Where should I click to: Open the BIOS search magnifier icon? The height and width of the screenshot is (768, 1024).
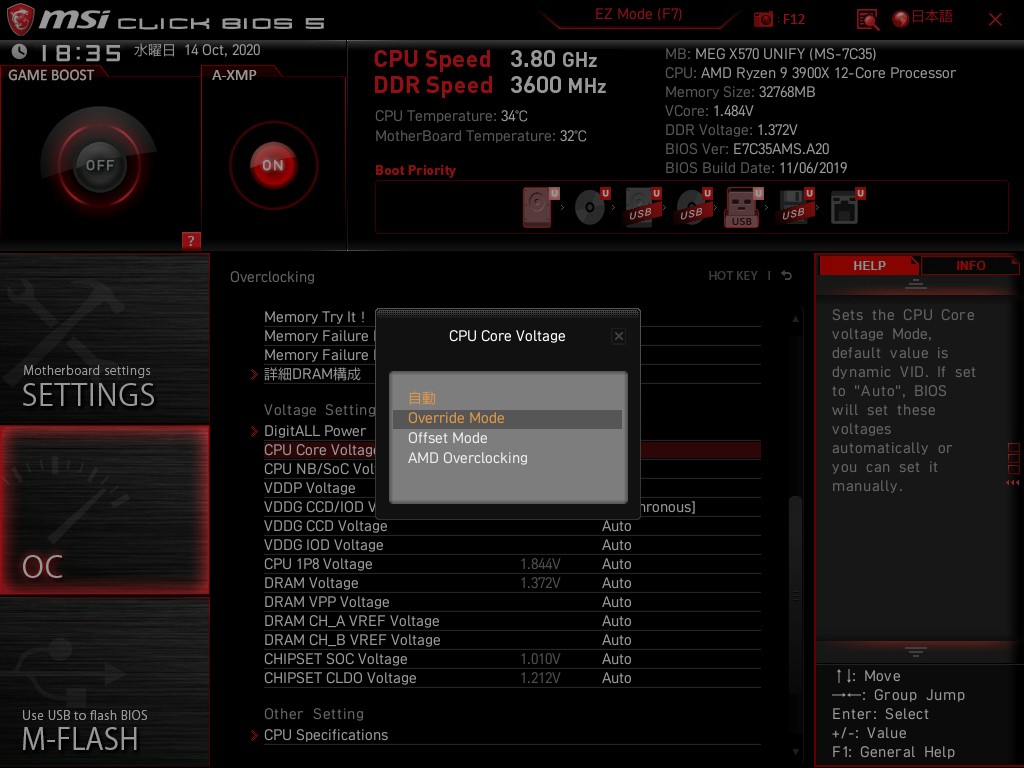(867, 19)
